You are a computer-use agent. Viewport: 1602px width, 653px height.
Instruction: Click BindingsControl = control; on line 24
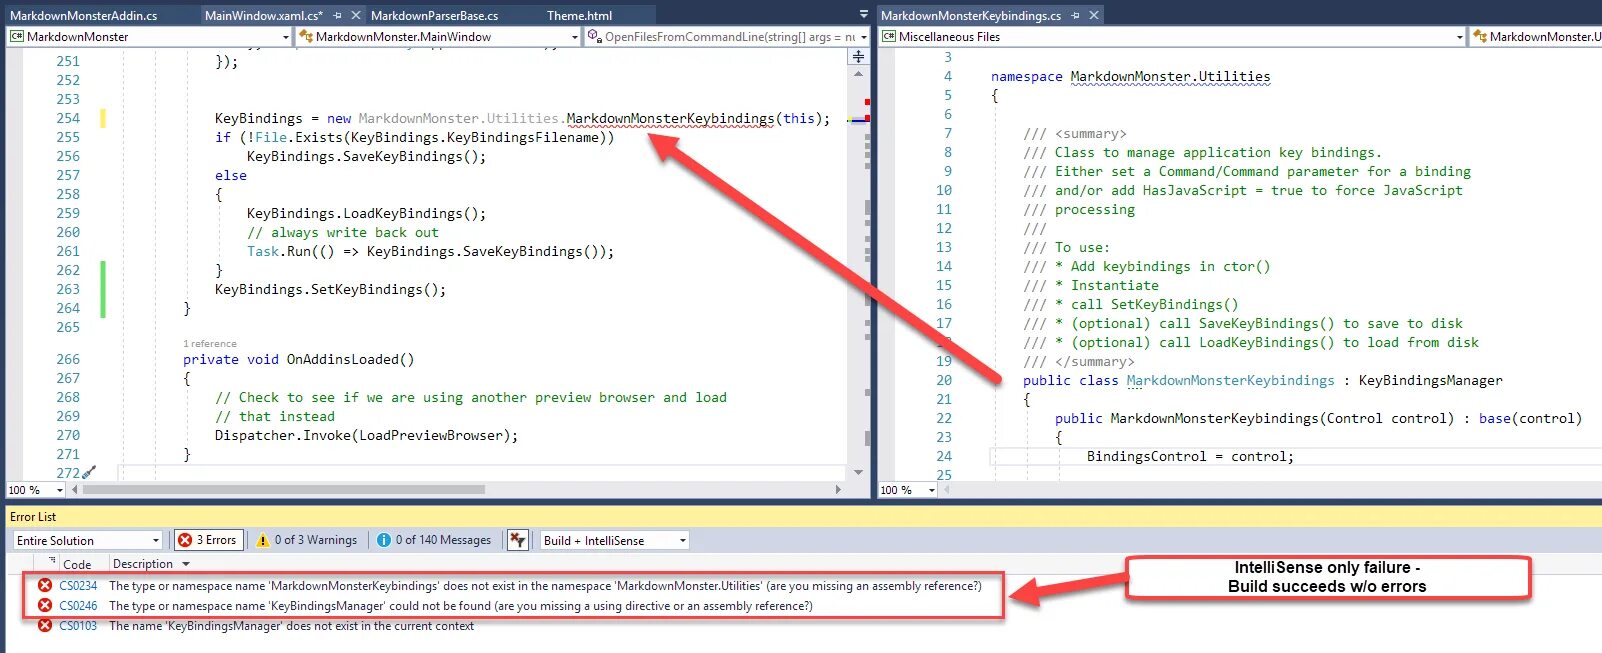(x=1190, y=456)
